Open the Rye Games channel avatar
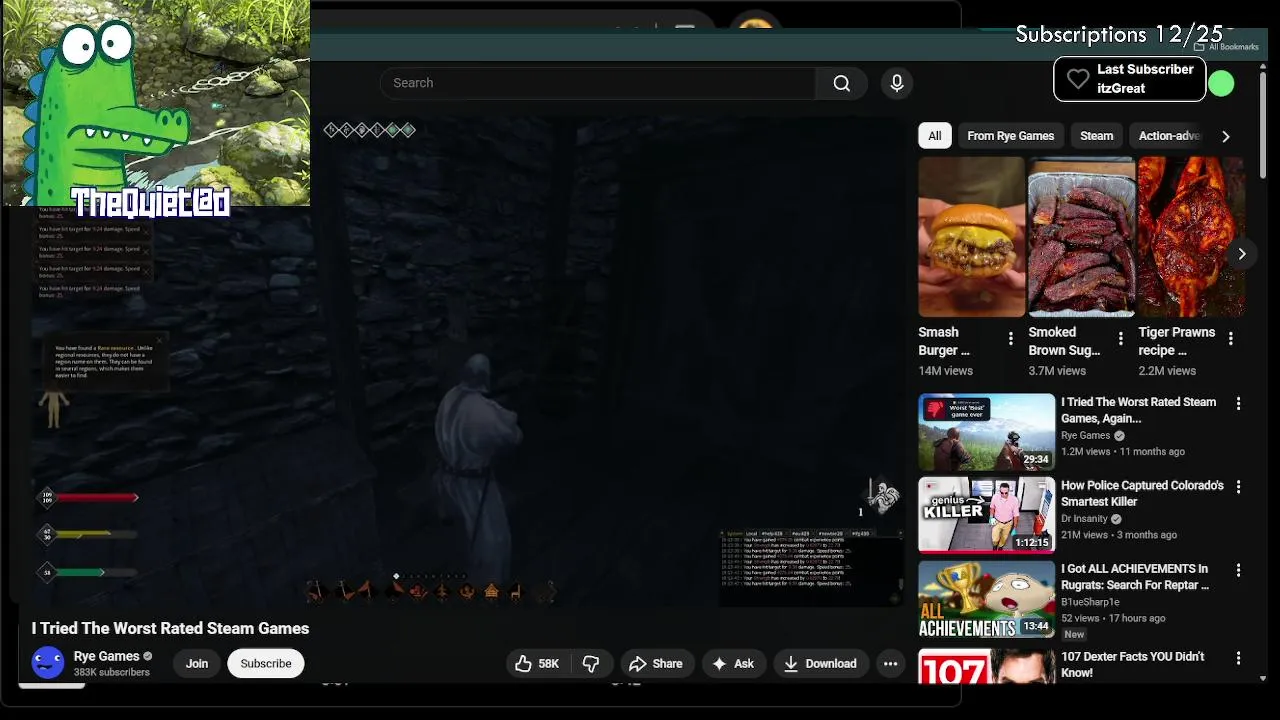The height and width of the screenshot is (720, 1280). 48,663
